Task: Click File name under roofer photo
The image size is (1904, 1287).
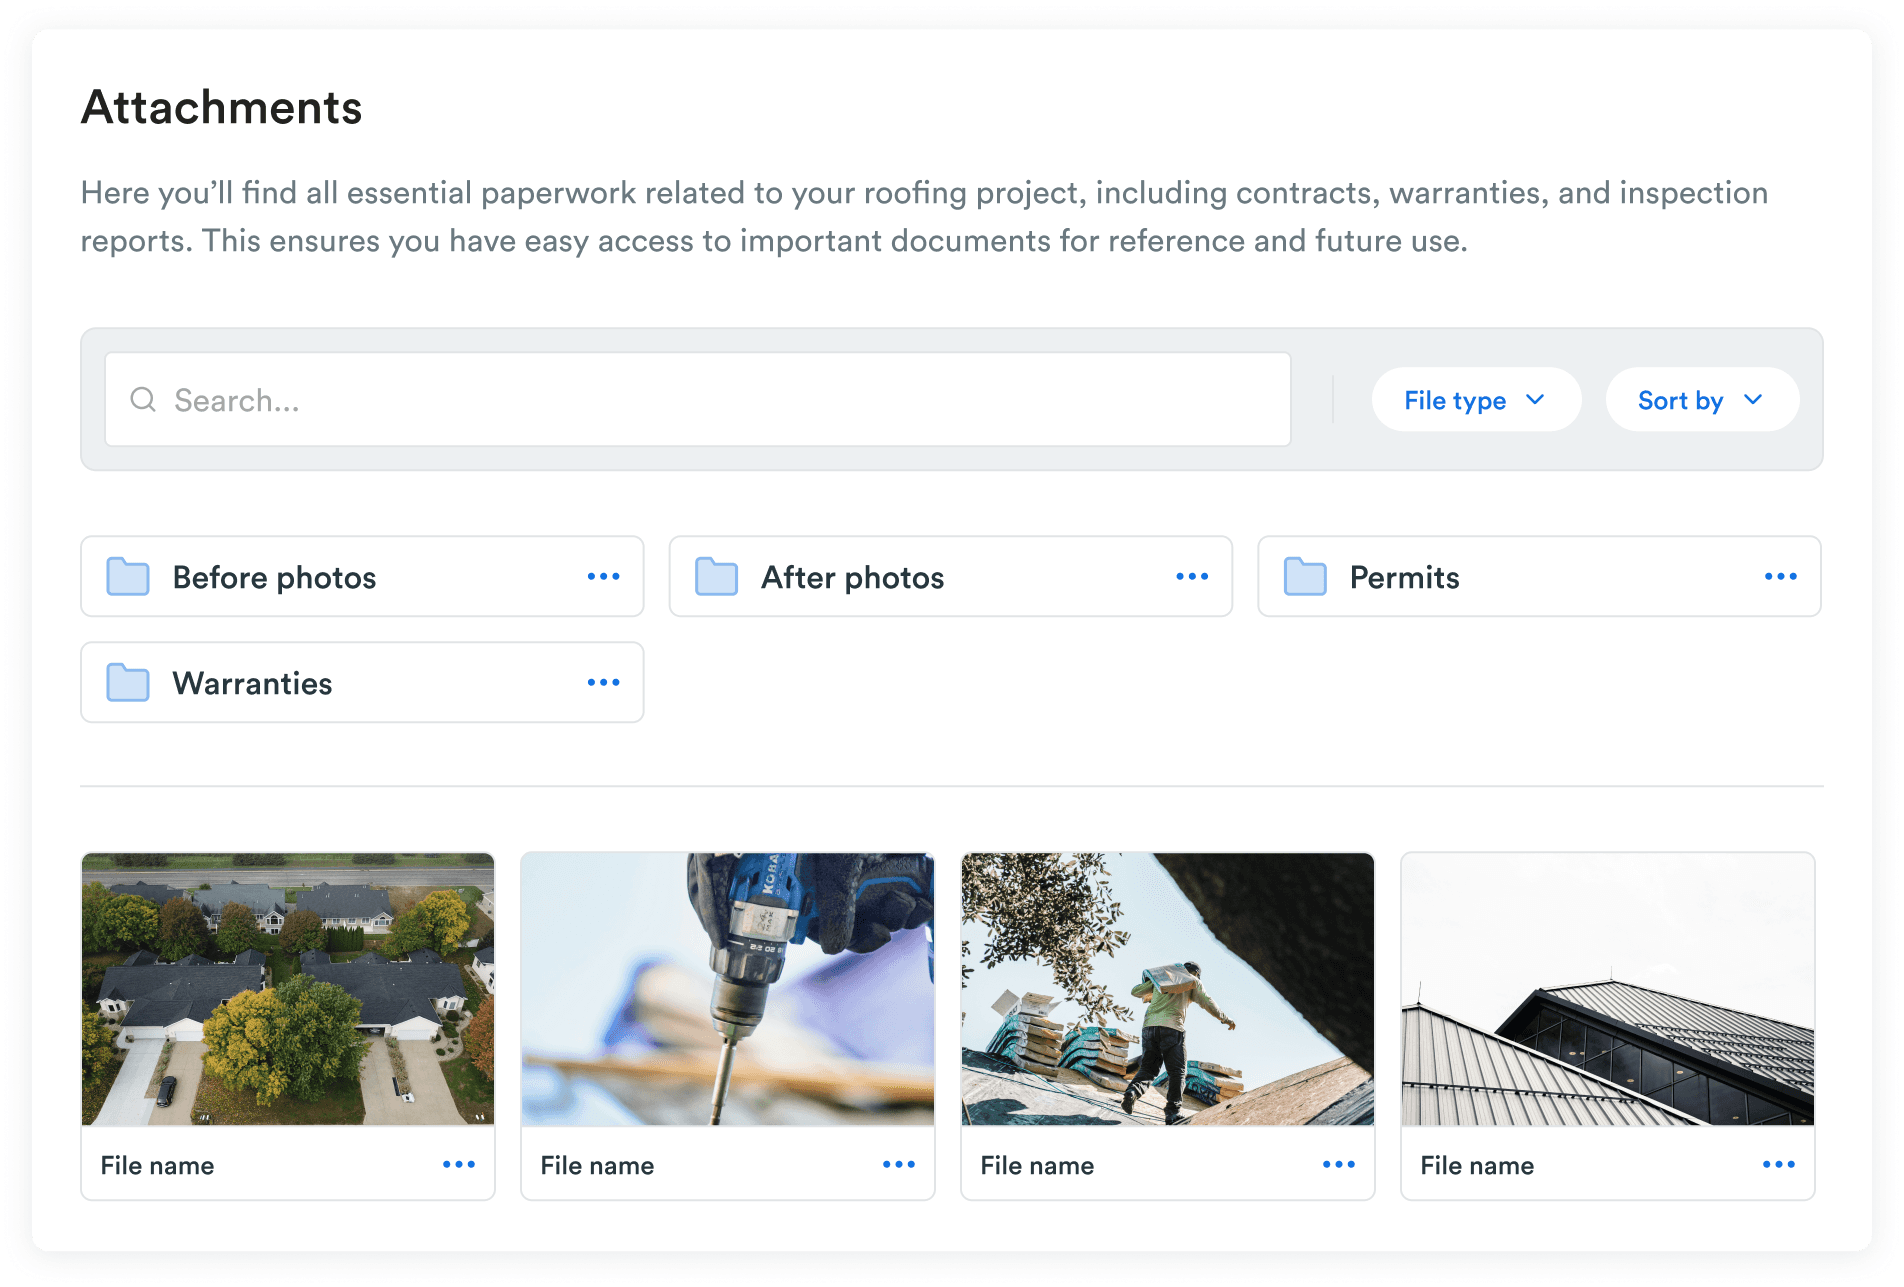Action: coord(1037,1166)
